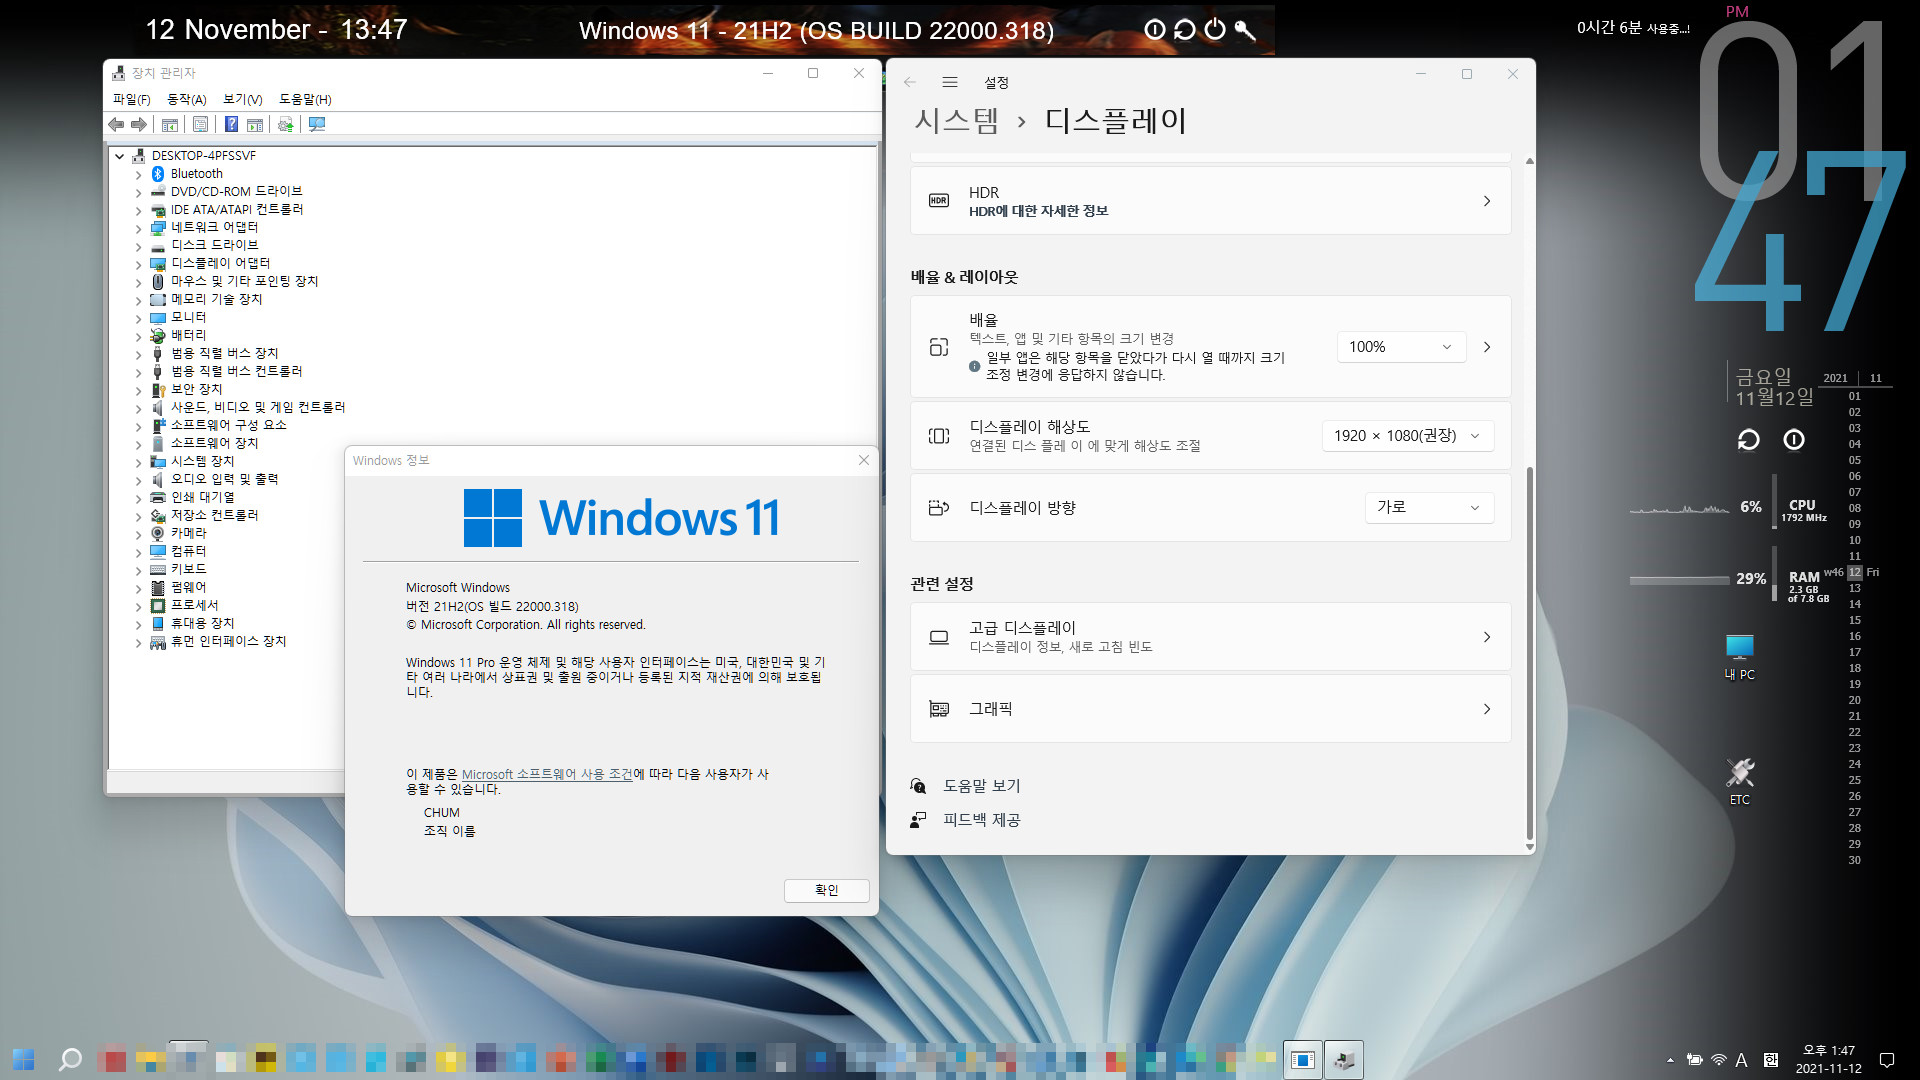Select the 배터리 tree item
Image resolution: width=1920 pixels, height=1080 pixels.
188,335
